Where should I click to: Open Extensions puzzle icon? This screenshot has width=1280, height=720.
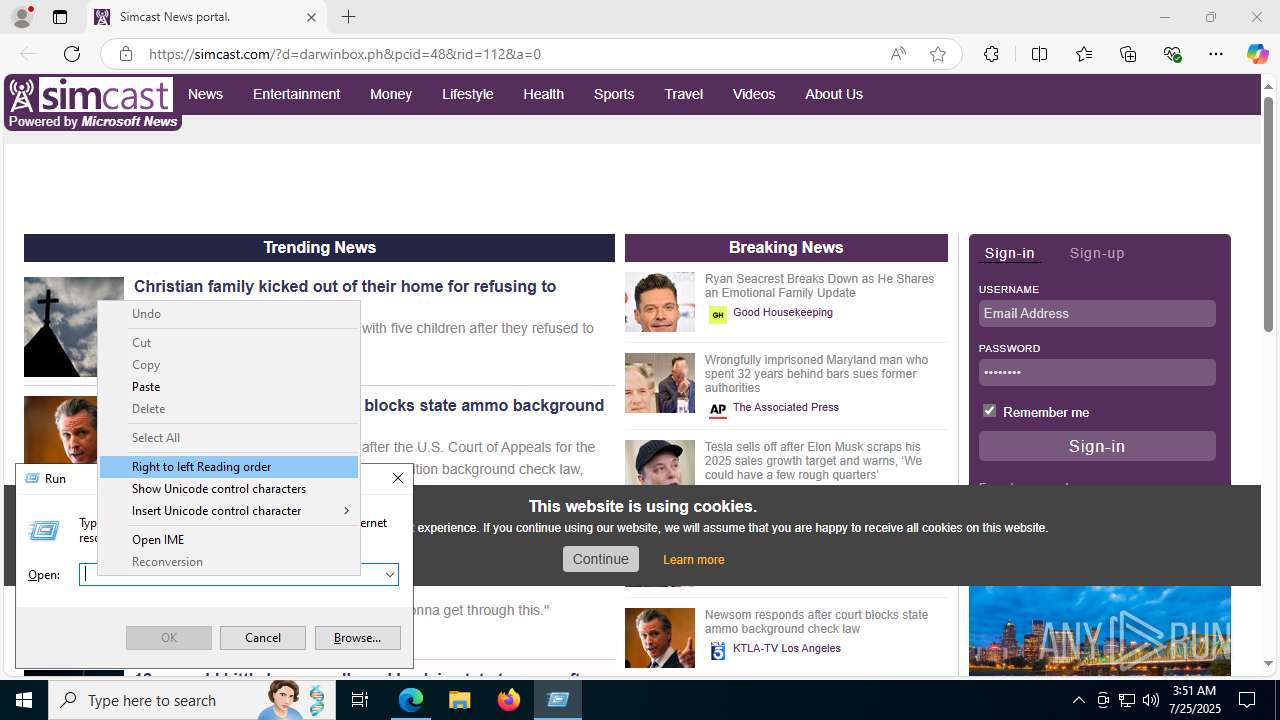point(991,54)
